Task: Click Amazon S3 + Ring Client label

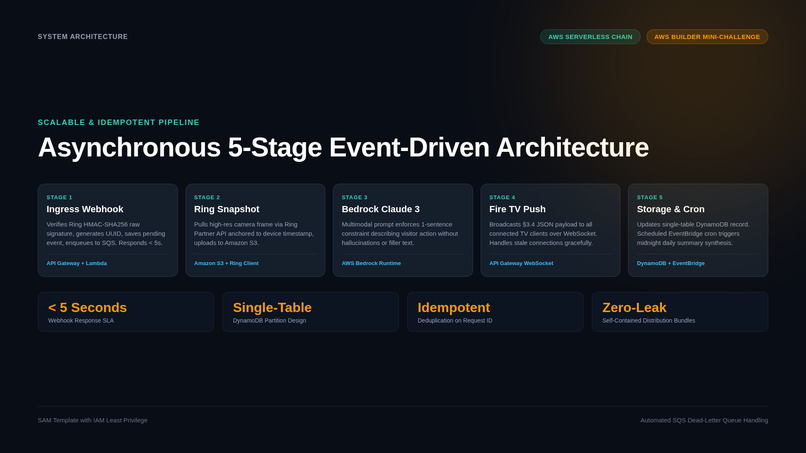Action: pos(226,263)
